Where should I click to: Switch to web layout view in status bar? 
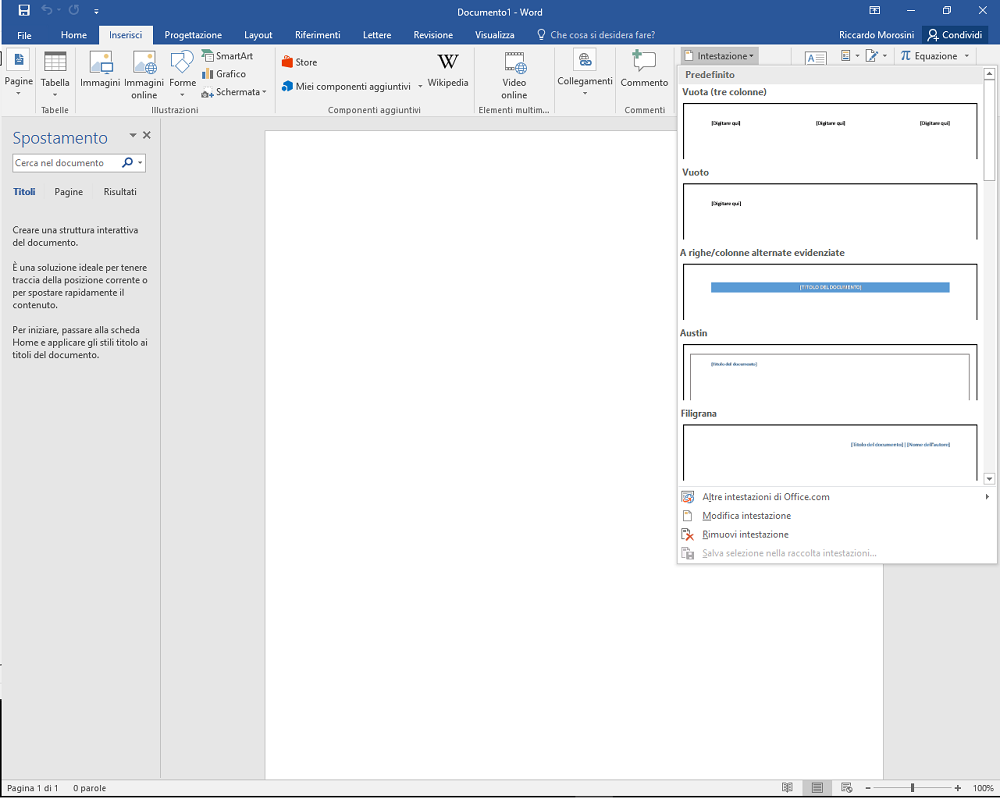point(846,788)
